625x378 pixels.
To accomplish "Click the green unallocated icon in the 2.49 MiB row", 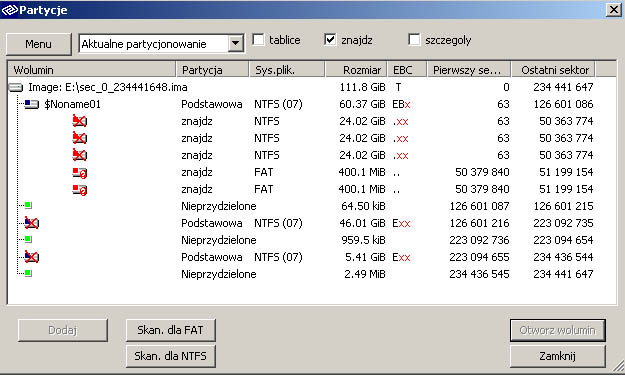I will point(28,274).
